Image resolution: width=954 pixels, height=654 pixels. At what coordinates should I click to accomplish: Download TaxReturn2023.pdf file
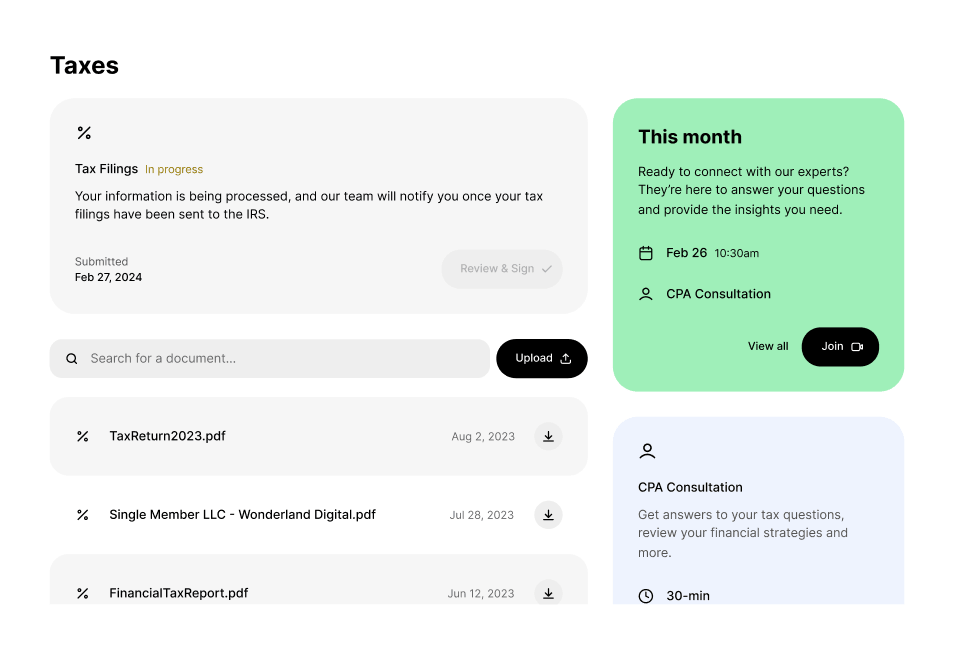(x=548, y=436)
